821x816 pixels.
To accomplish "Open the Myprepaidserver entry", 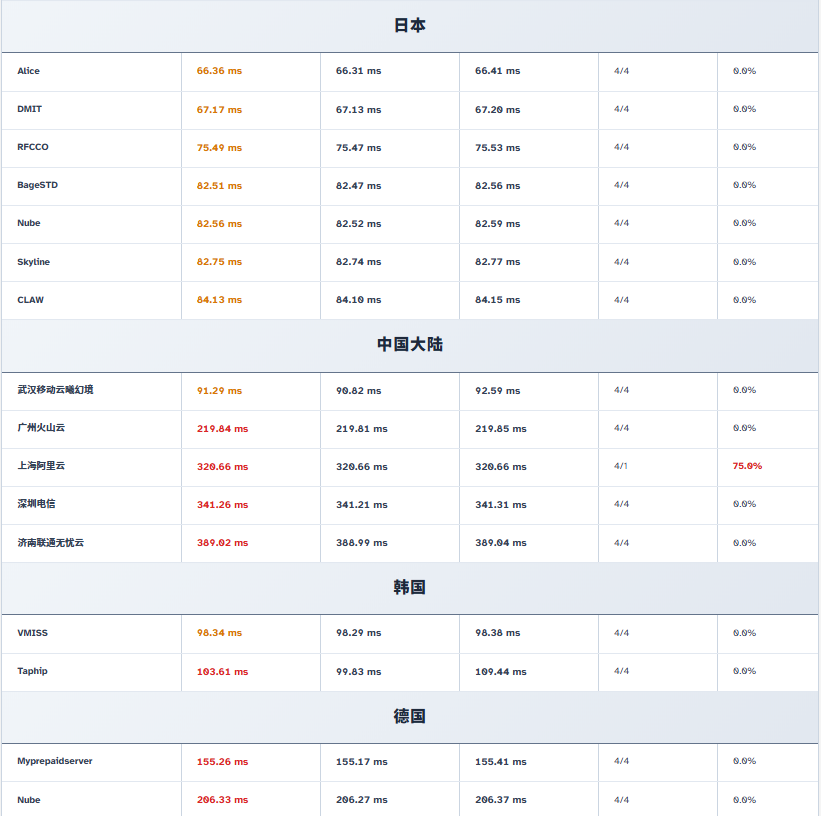I will 55,761.
